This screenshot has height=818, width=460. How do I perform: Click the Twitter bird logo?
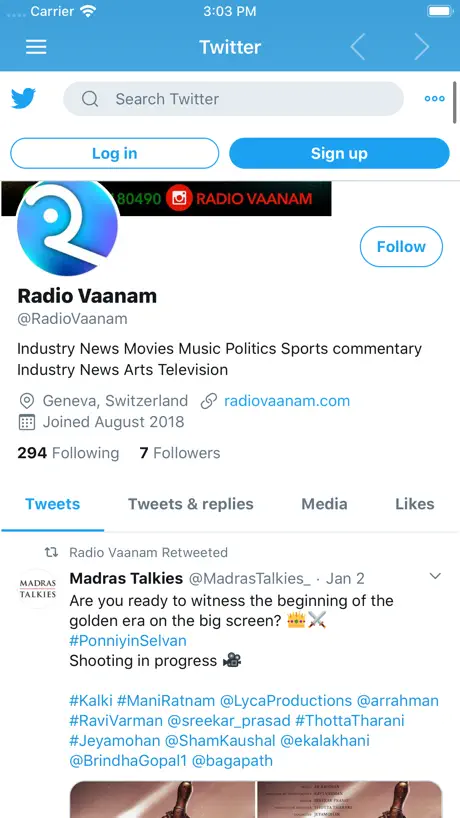click(x=23, y=99)
